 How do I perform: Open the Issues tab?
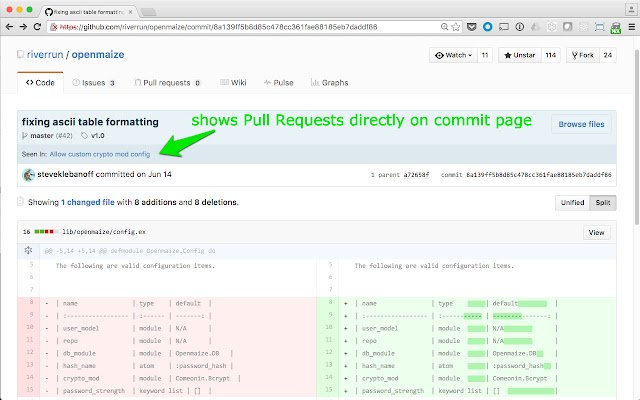[x=94, y=83]
